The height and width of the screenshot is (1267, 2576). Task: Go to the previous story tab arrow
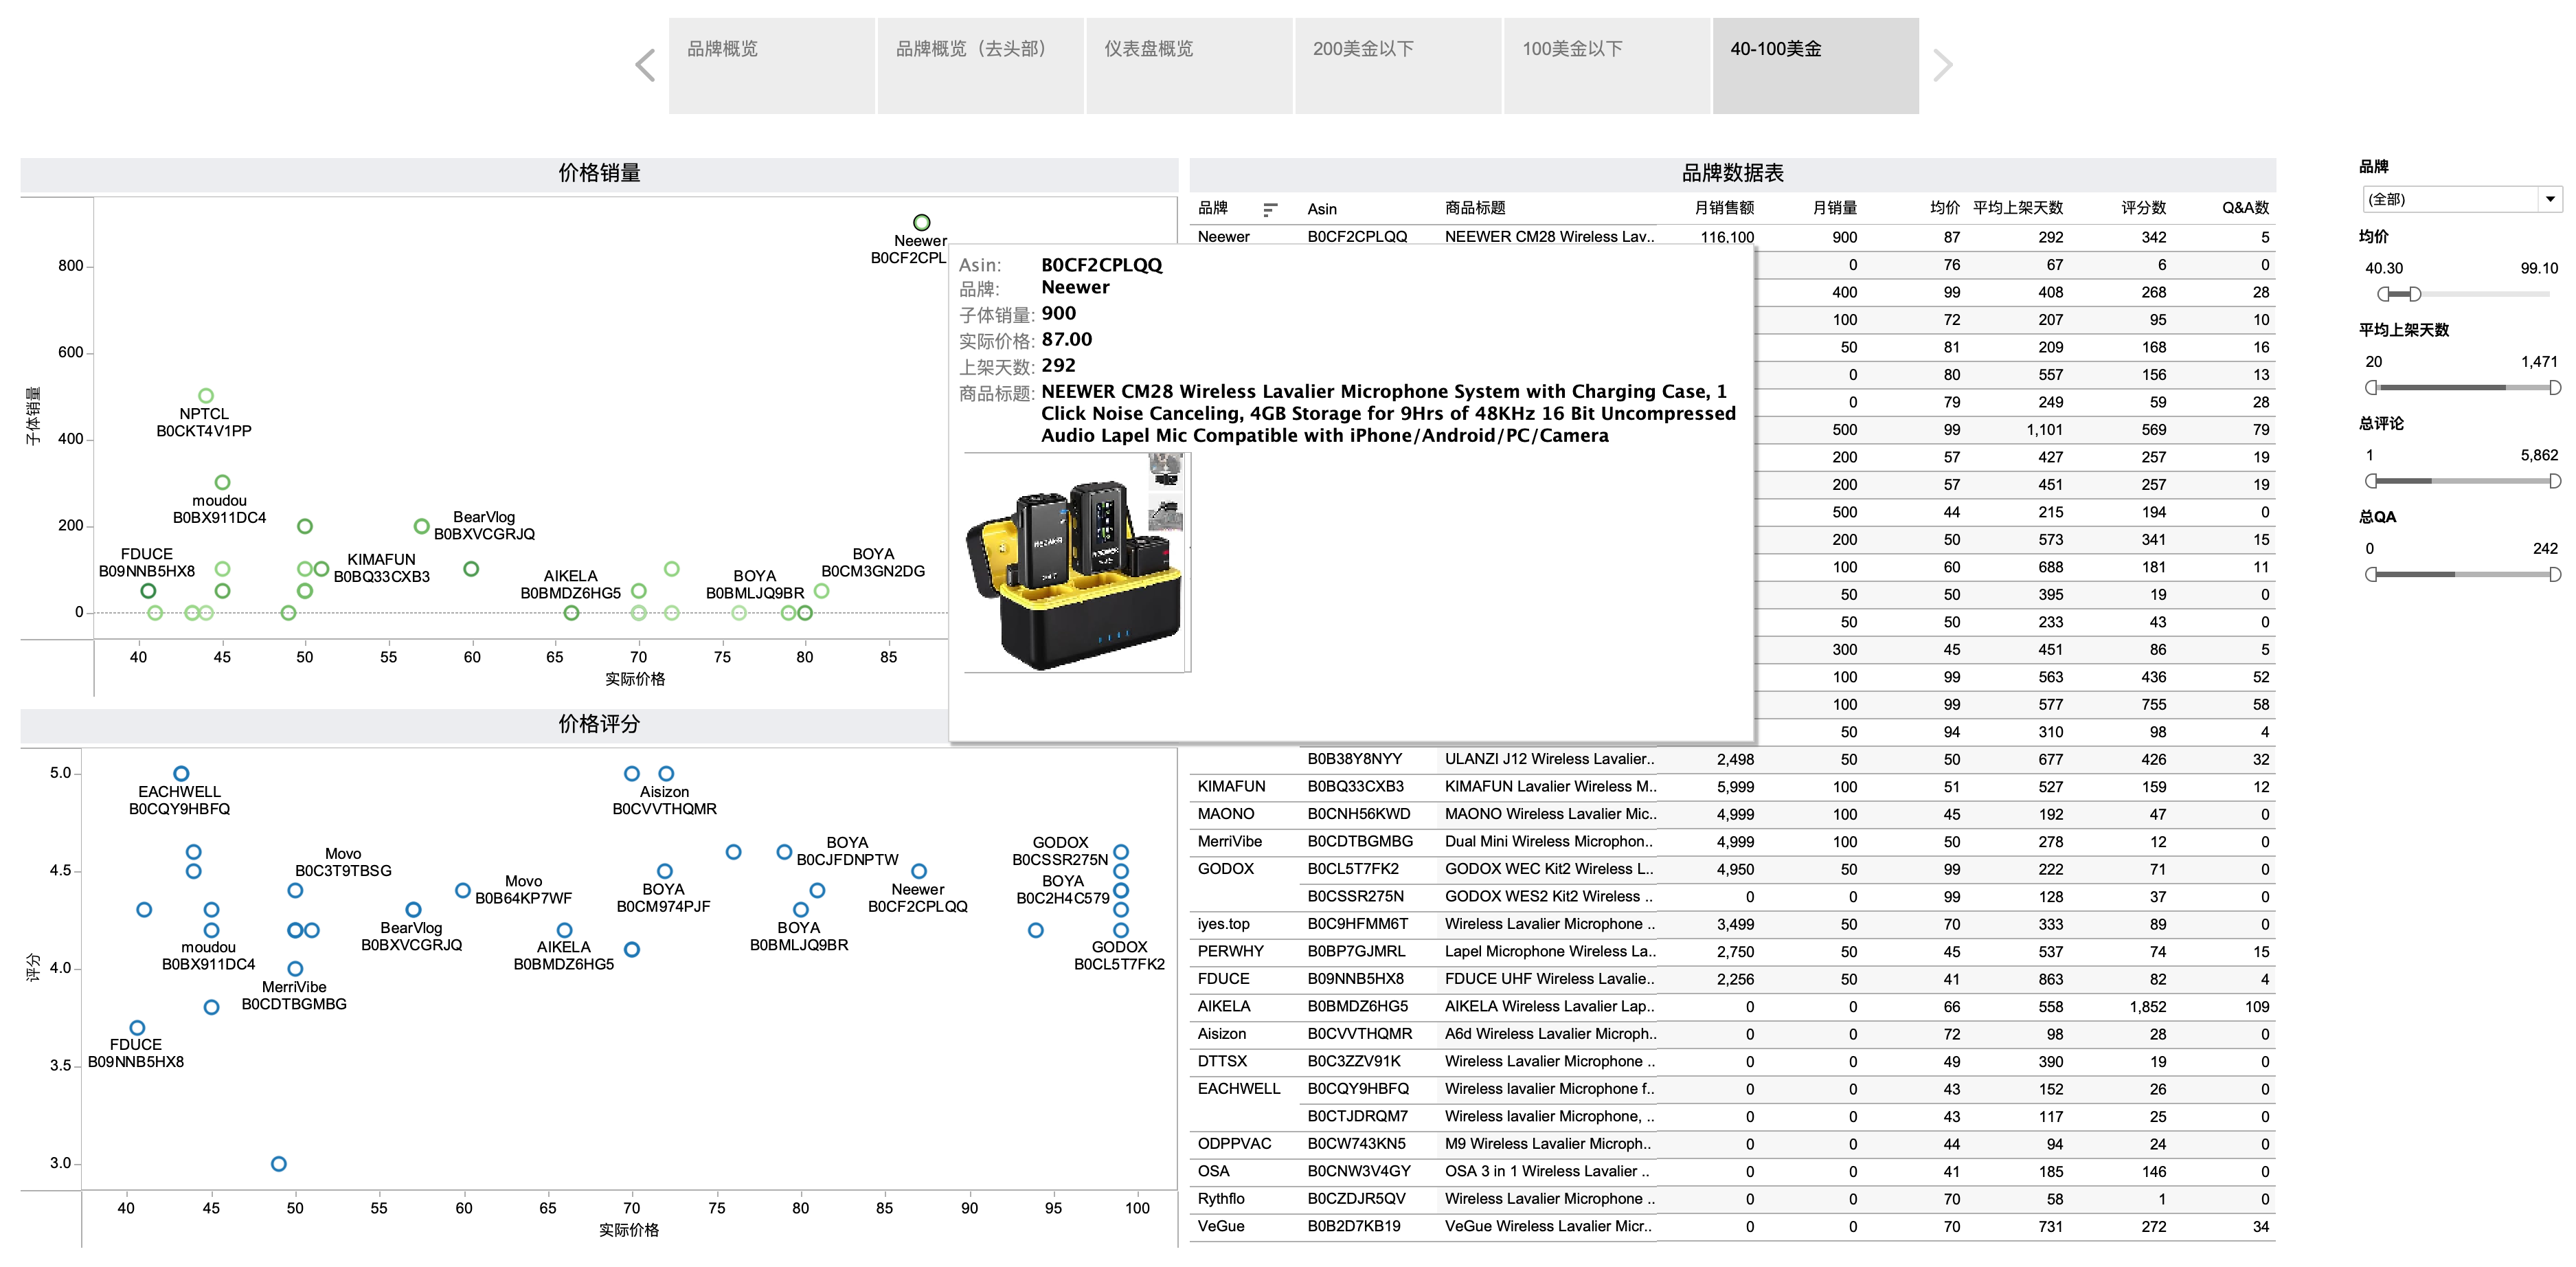(x=646, y=66)
